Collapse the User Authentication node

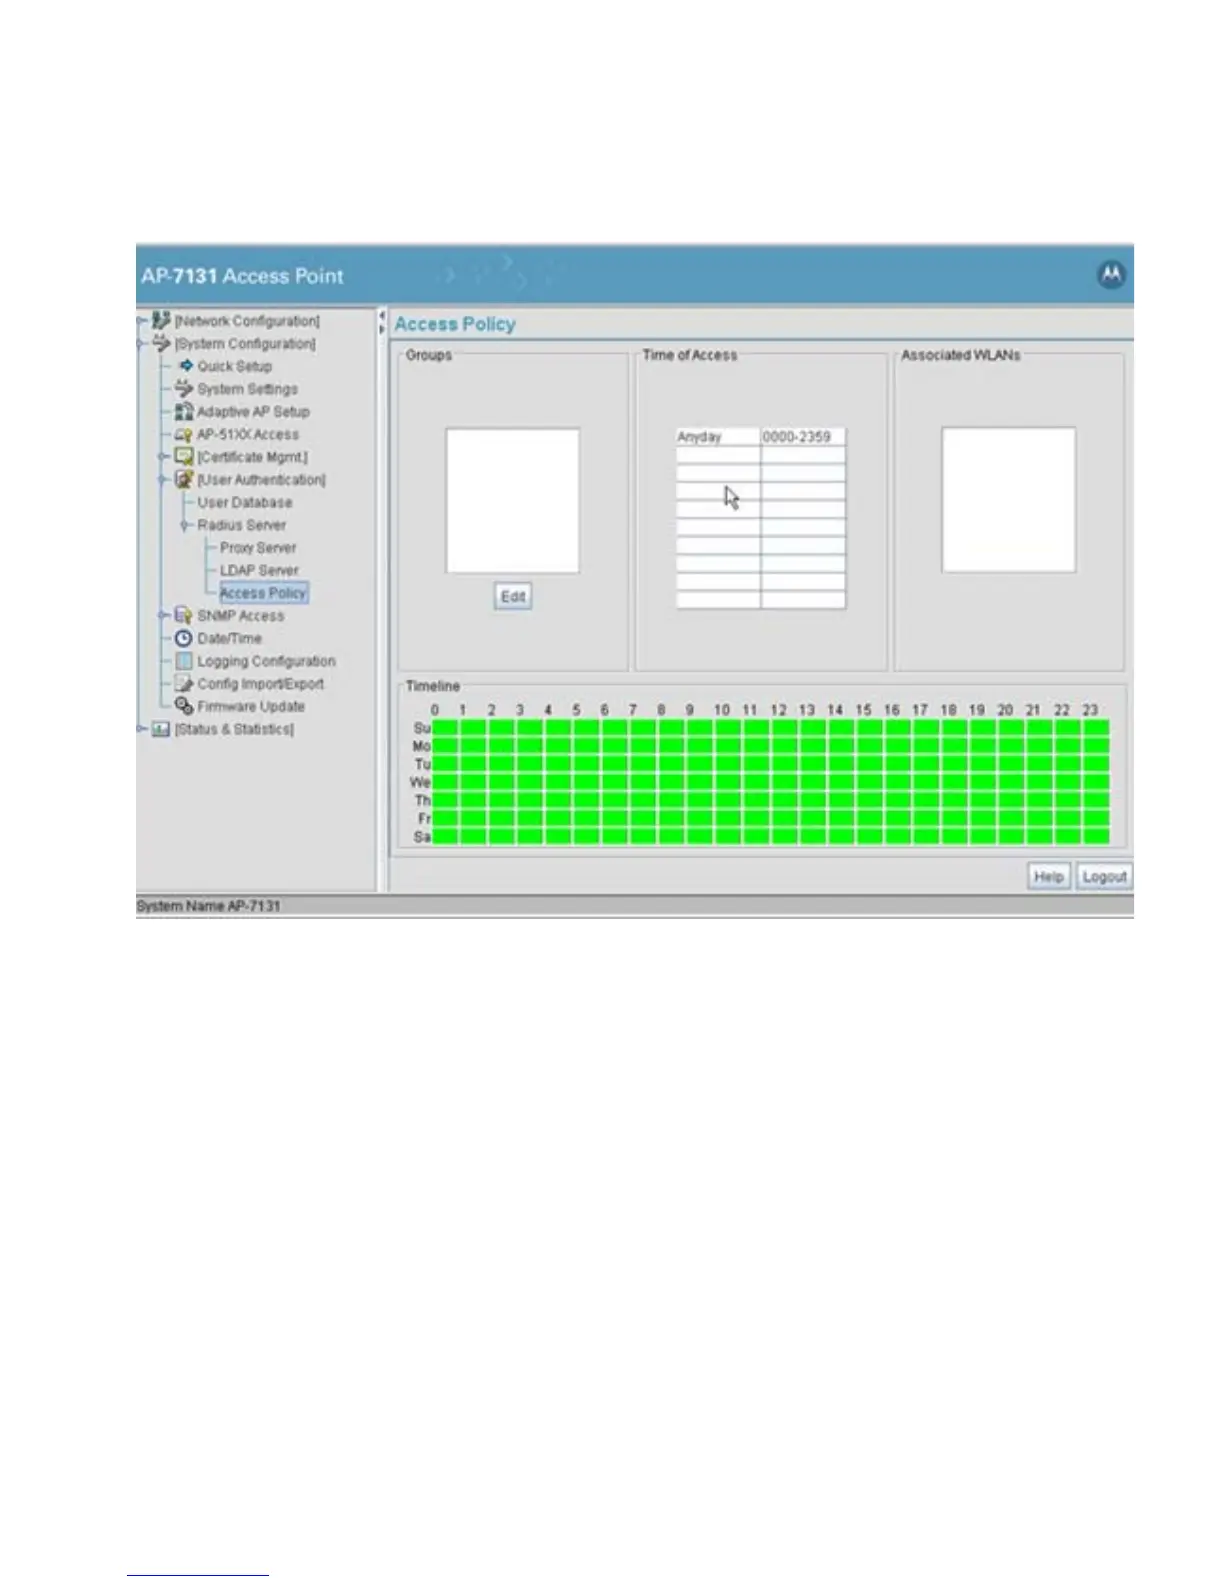pyautogui.click(x=164, y=480)
